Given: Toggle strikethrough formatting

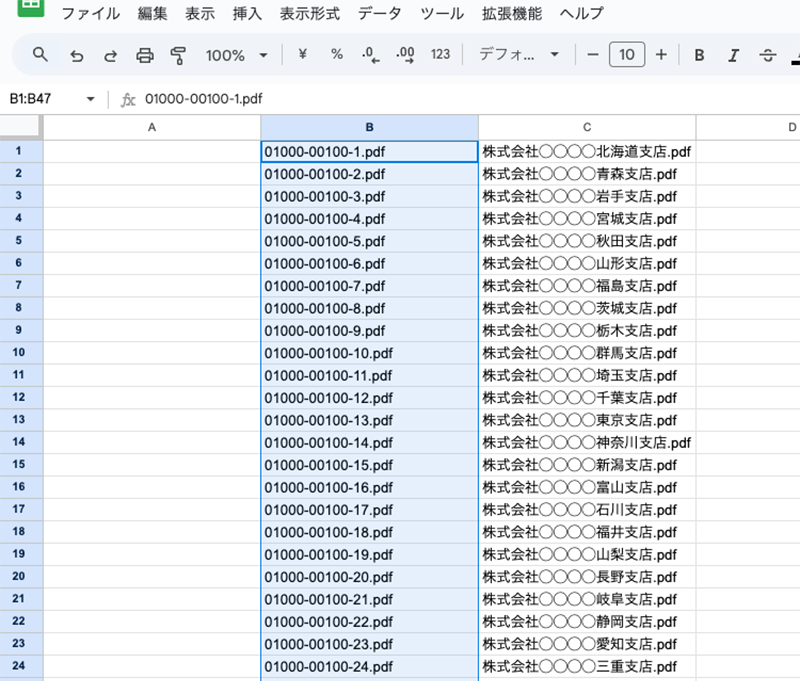Looking at the screenshot, I should tap(768, 55).
